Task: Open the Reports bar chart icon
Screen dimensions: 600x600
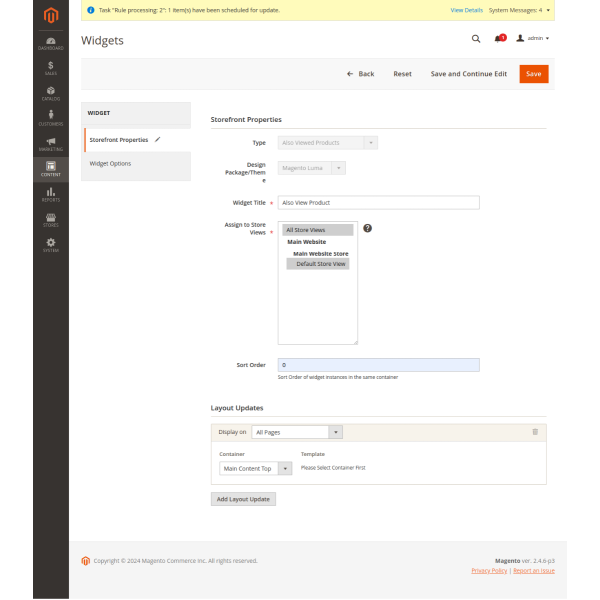Action: tap(50, 194)
